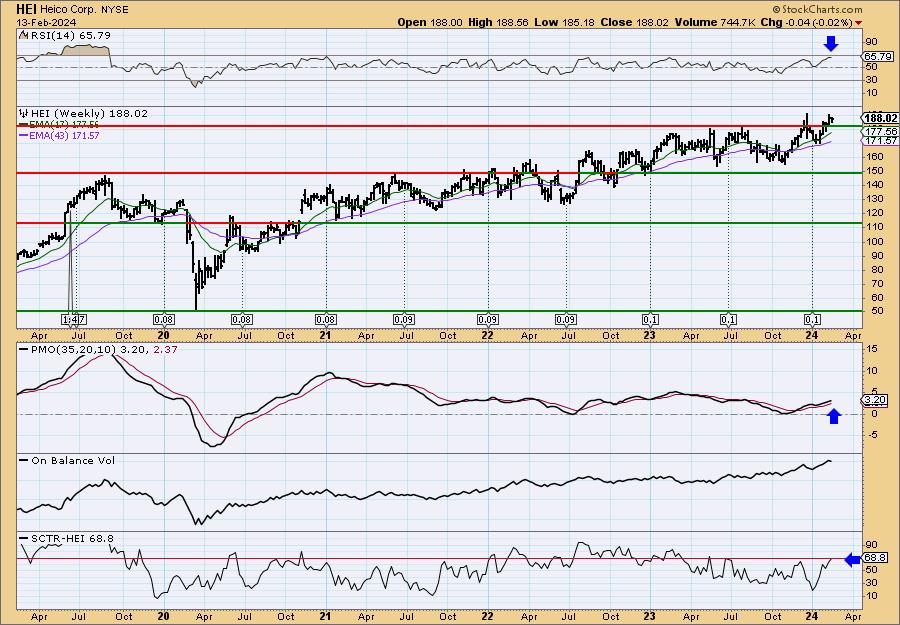Click the 0.1 dividend marker above 24
The image size is (900, 625).
click(x=812, y=319)
